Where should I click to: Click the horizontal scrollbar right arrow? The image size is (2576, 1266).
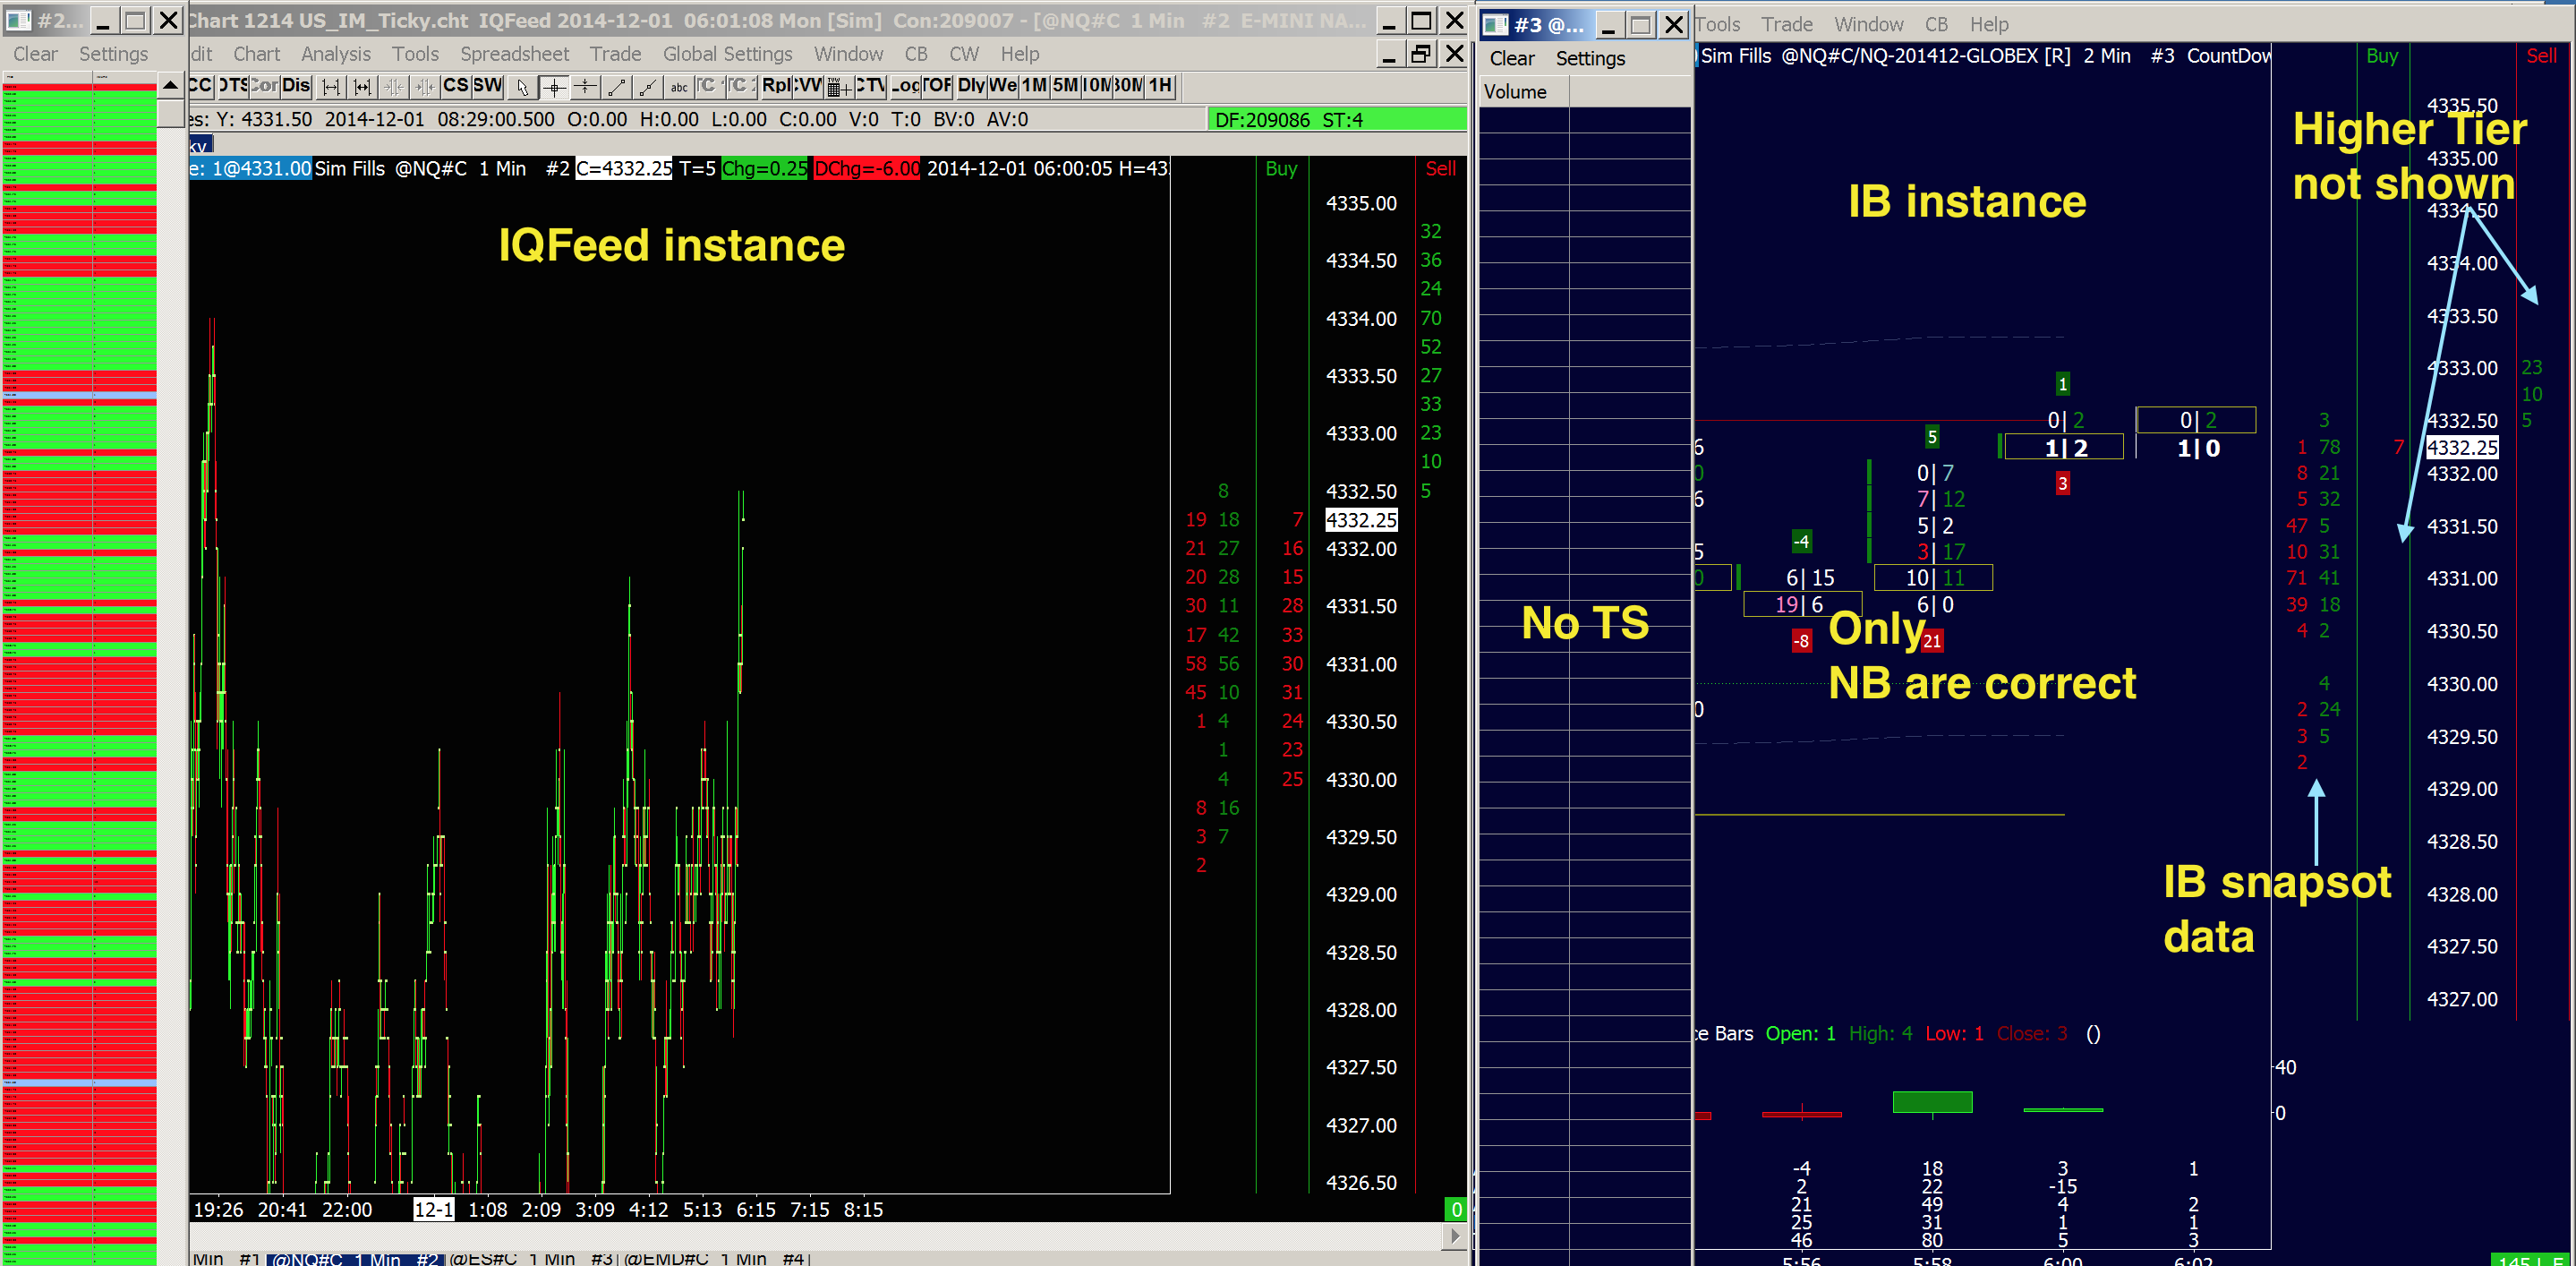click(1455, 1236)
